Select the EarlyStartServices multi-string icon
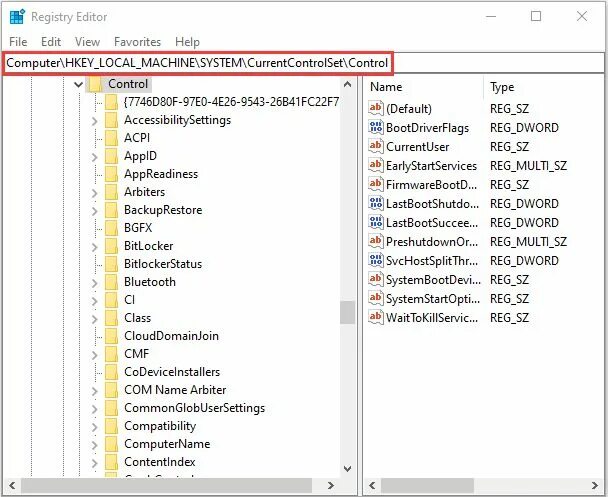Image resolution: width=608 pixels, height=497 pixels. point(375,165)
